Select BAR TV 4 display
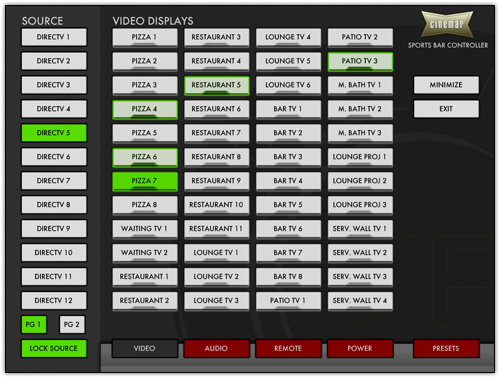This screenshot has height=378, width=500. tap(288, 181)
